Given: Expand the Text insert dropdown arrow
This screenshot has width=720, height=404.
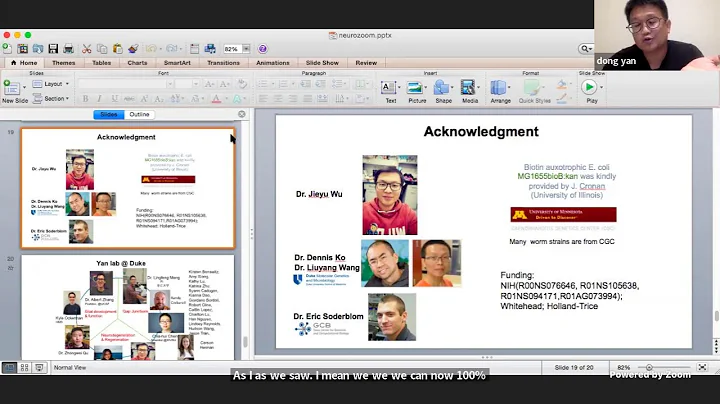Looking at the screenshot, I should [x=399, y=87].
